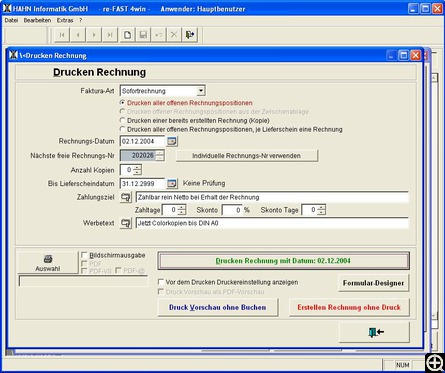Click the Zahltage stepper arrows

182,210
